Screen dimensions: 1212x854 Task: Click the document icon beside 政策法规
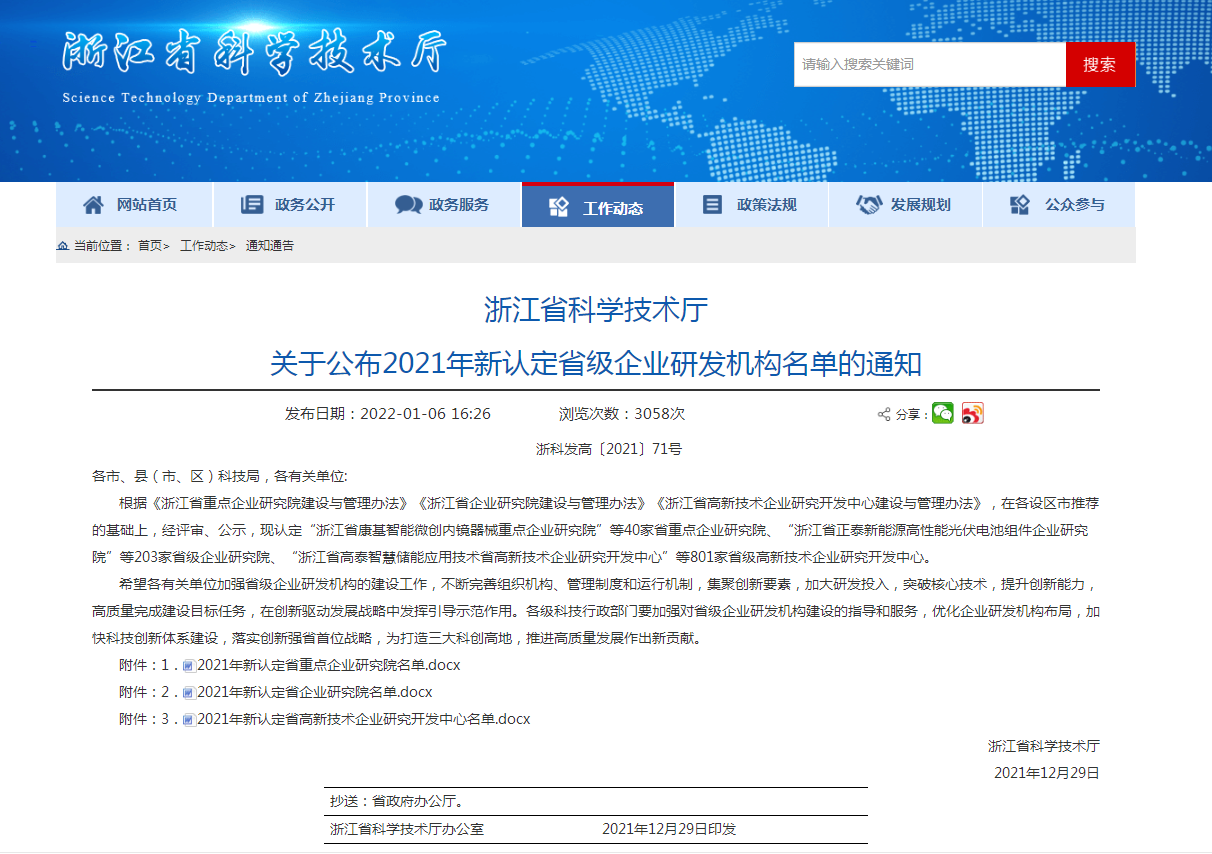pos(712,205)
